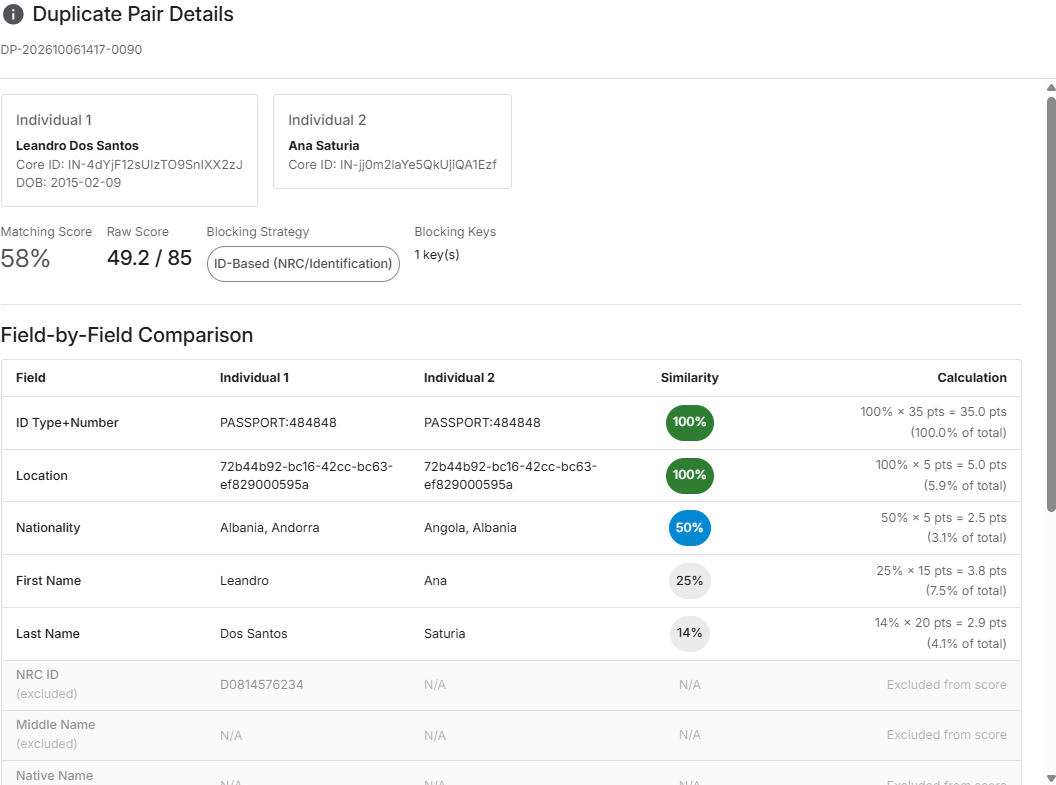Click the info icon beside Duplicate Pair Details
Viewport: 1056px width, 785px height.
[13, 14]
